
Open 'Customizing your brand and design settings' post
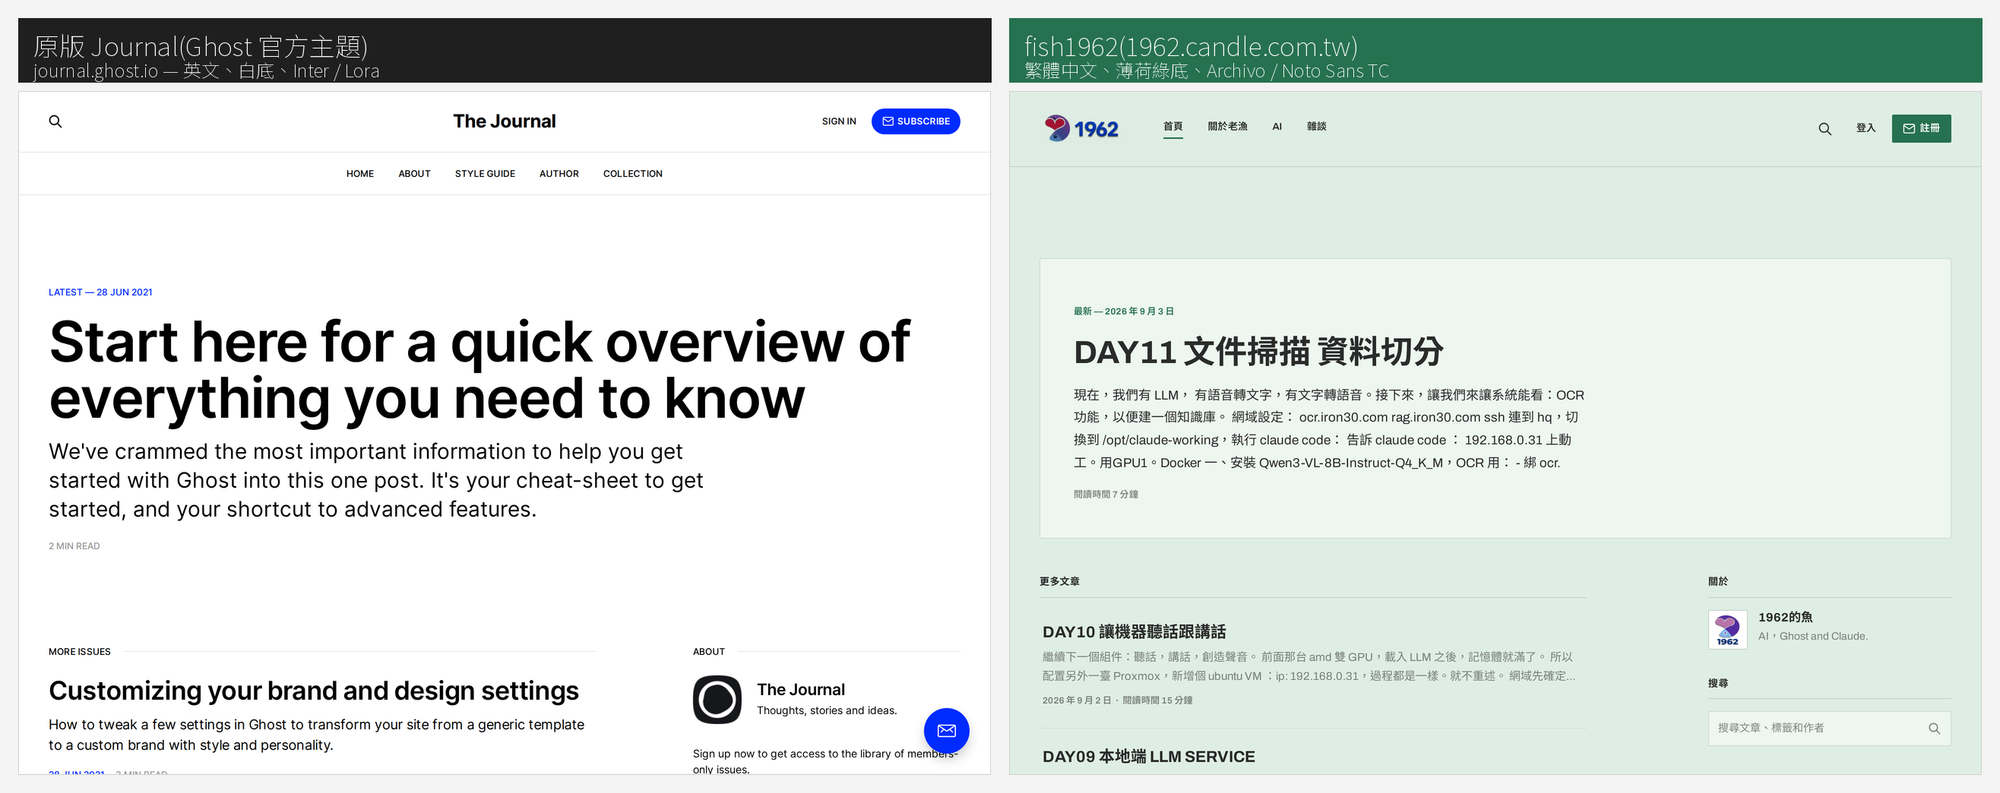[314, 691]
